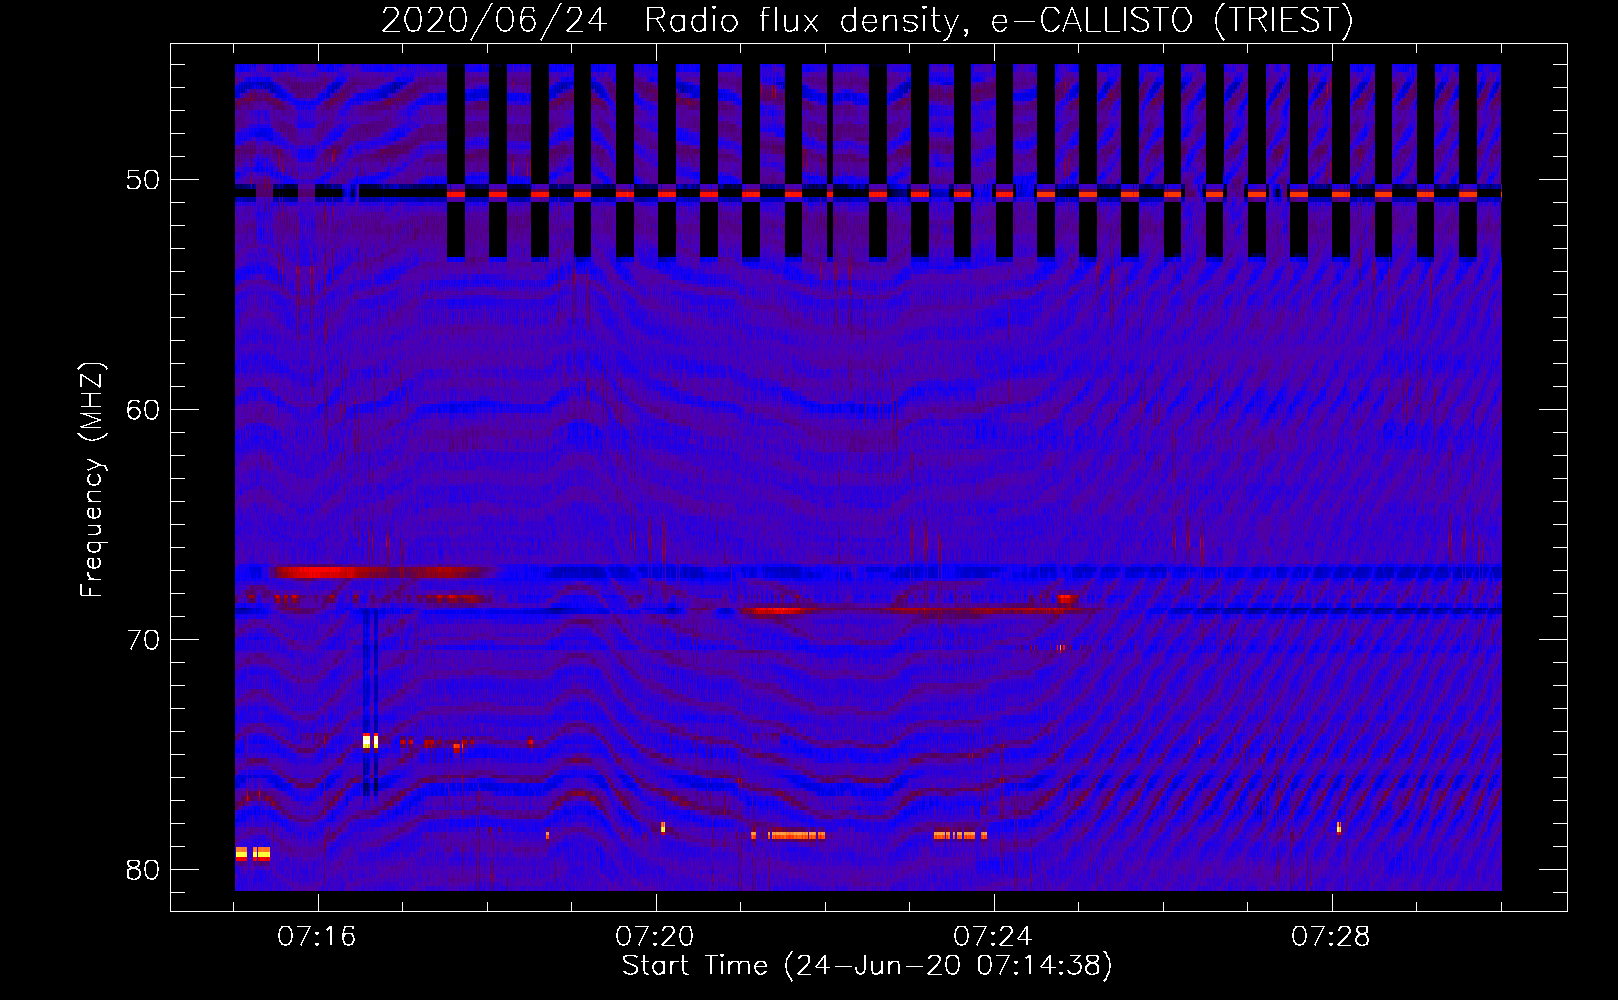Click the "70" frequency tick label
The image size is (1618, 1000).
[143, 640]
